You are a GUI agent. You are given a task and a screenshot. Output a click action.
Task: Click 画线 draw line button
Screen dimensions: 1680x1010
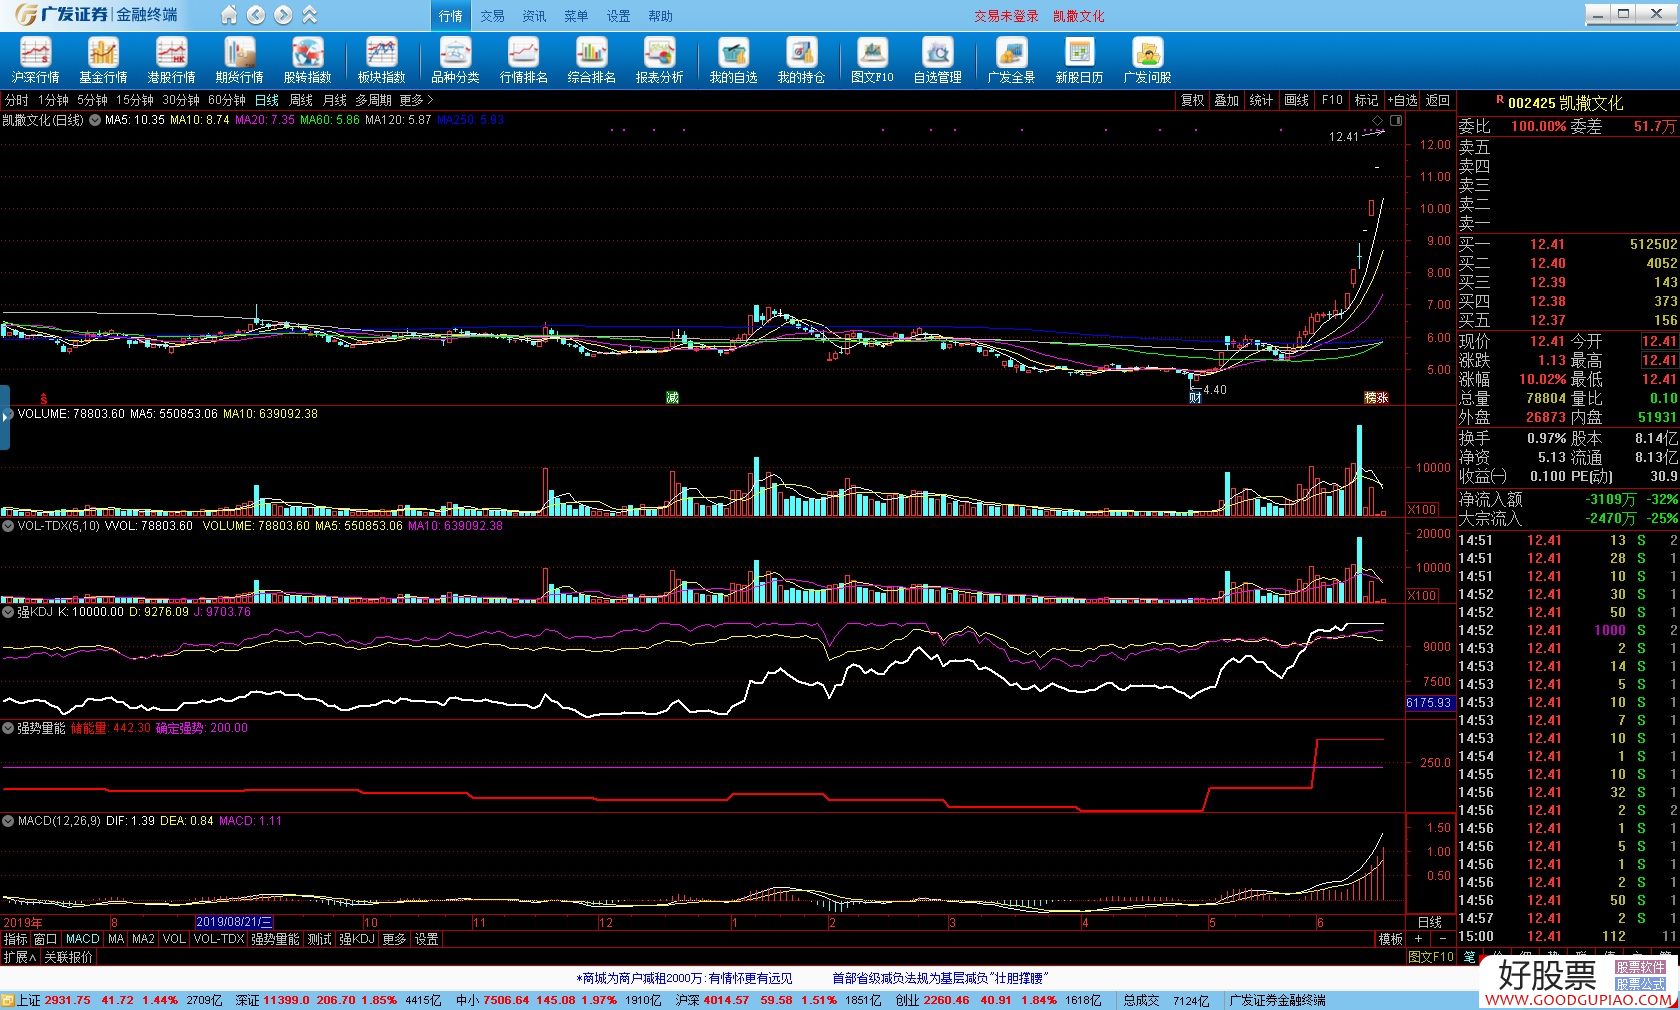point(1296,100)
